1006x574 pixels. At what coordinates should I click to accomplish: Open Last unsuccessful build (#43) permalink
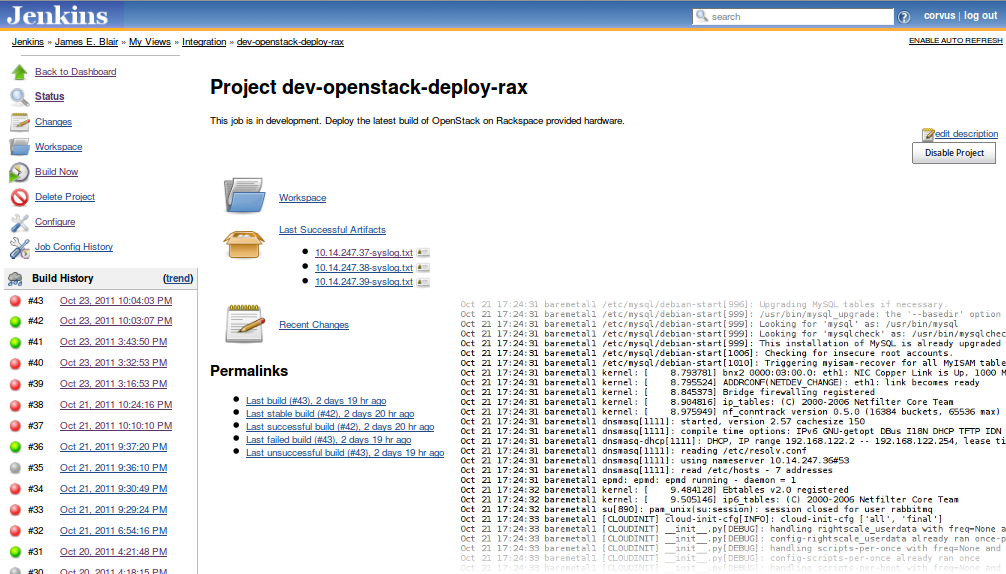(x=345, y=453)
